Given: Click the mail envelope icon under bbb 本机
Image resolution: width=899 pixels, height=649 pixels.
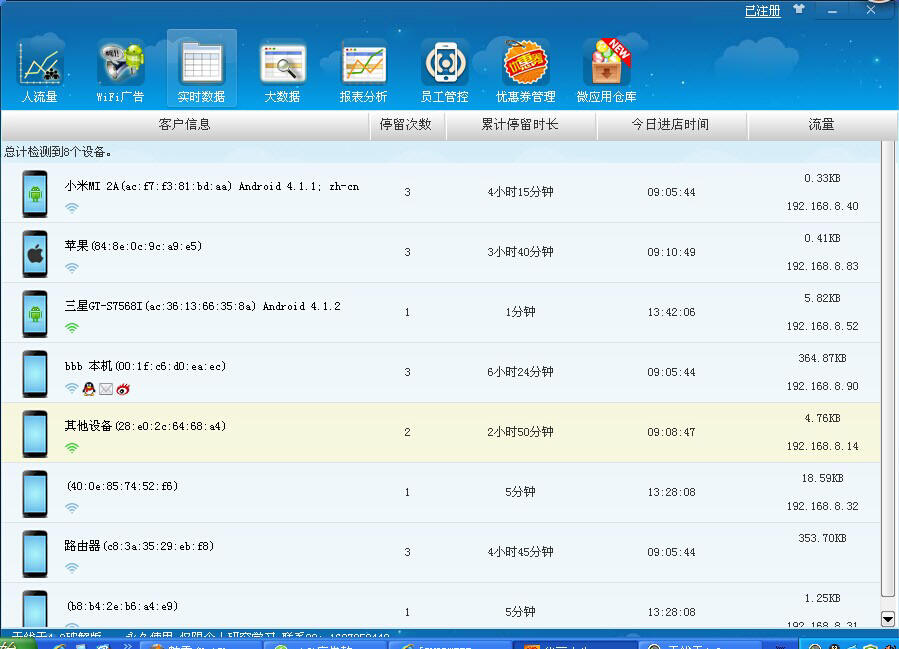Looking at the screenshot, I should point(106,389).
